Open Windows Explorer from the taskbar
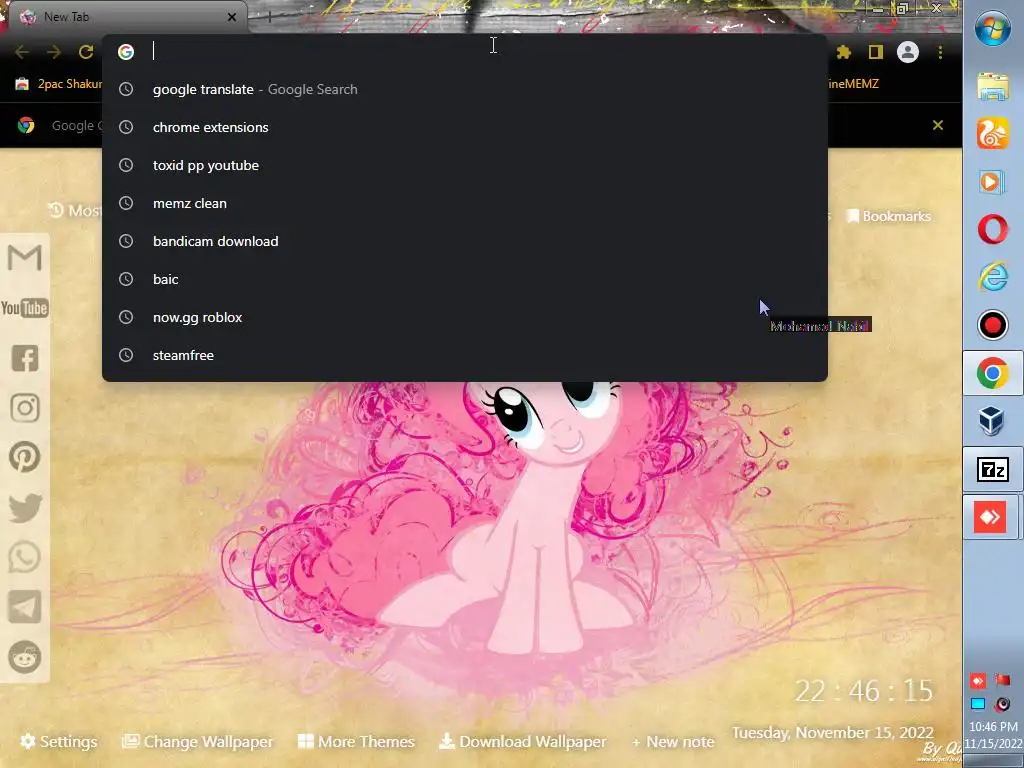The width and height of the screenshot is (1024, 768). 993,86
